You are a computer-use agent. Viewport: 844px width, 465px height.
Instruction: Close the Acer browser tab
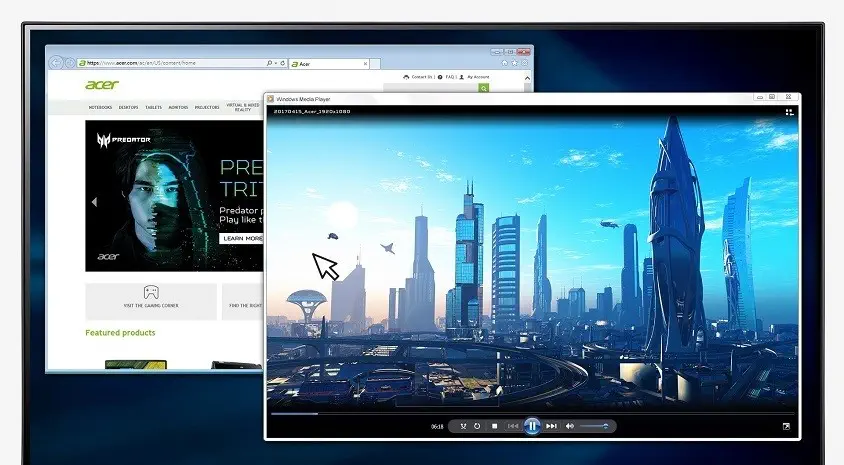click(365, 64)
